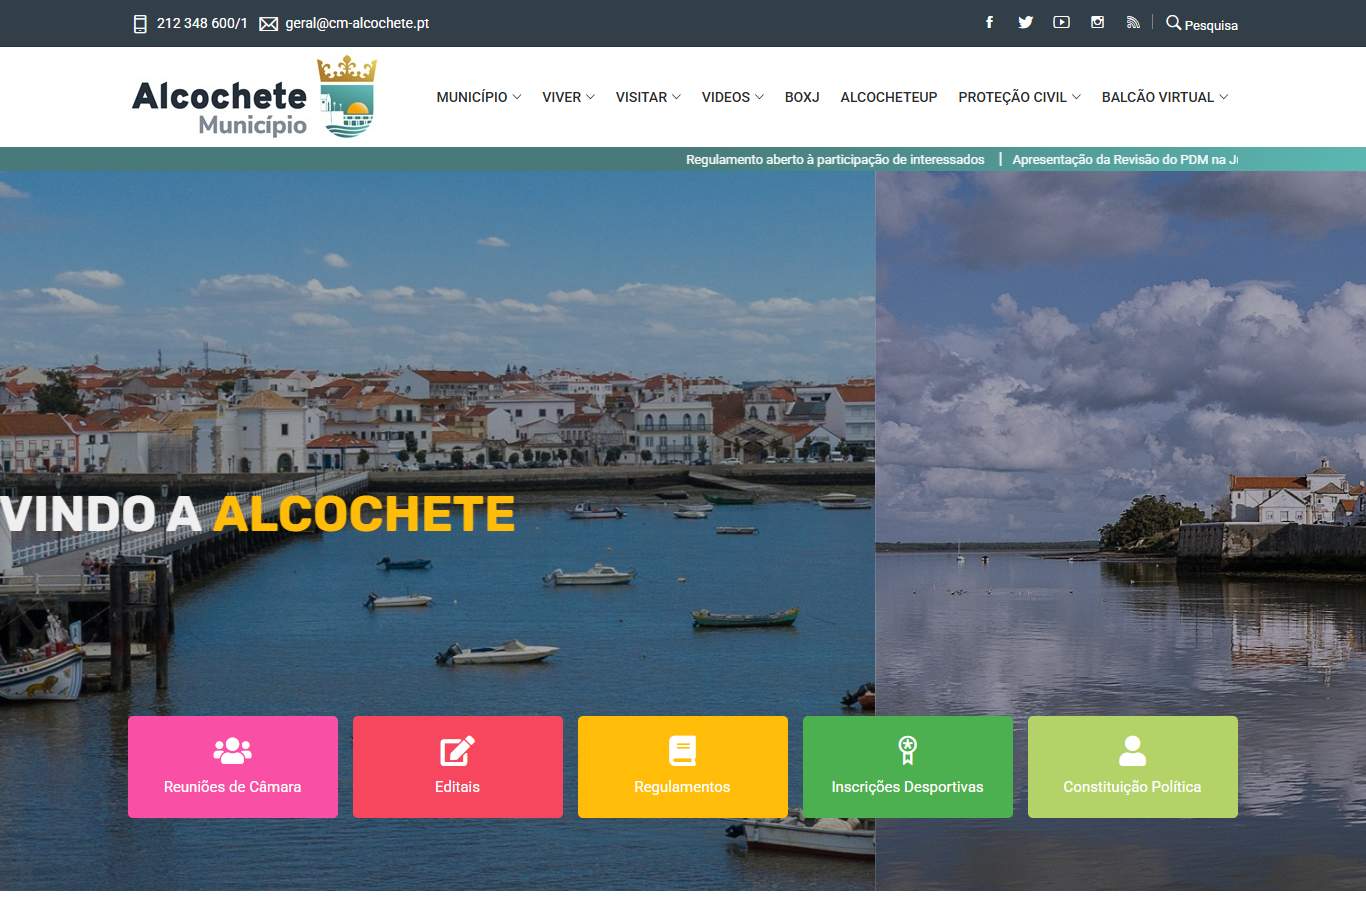
Task: Open the Inscrições Desportivas link text
Action: coord(907,787)
